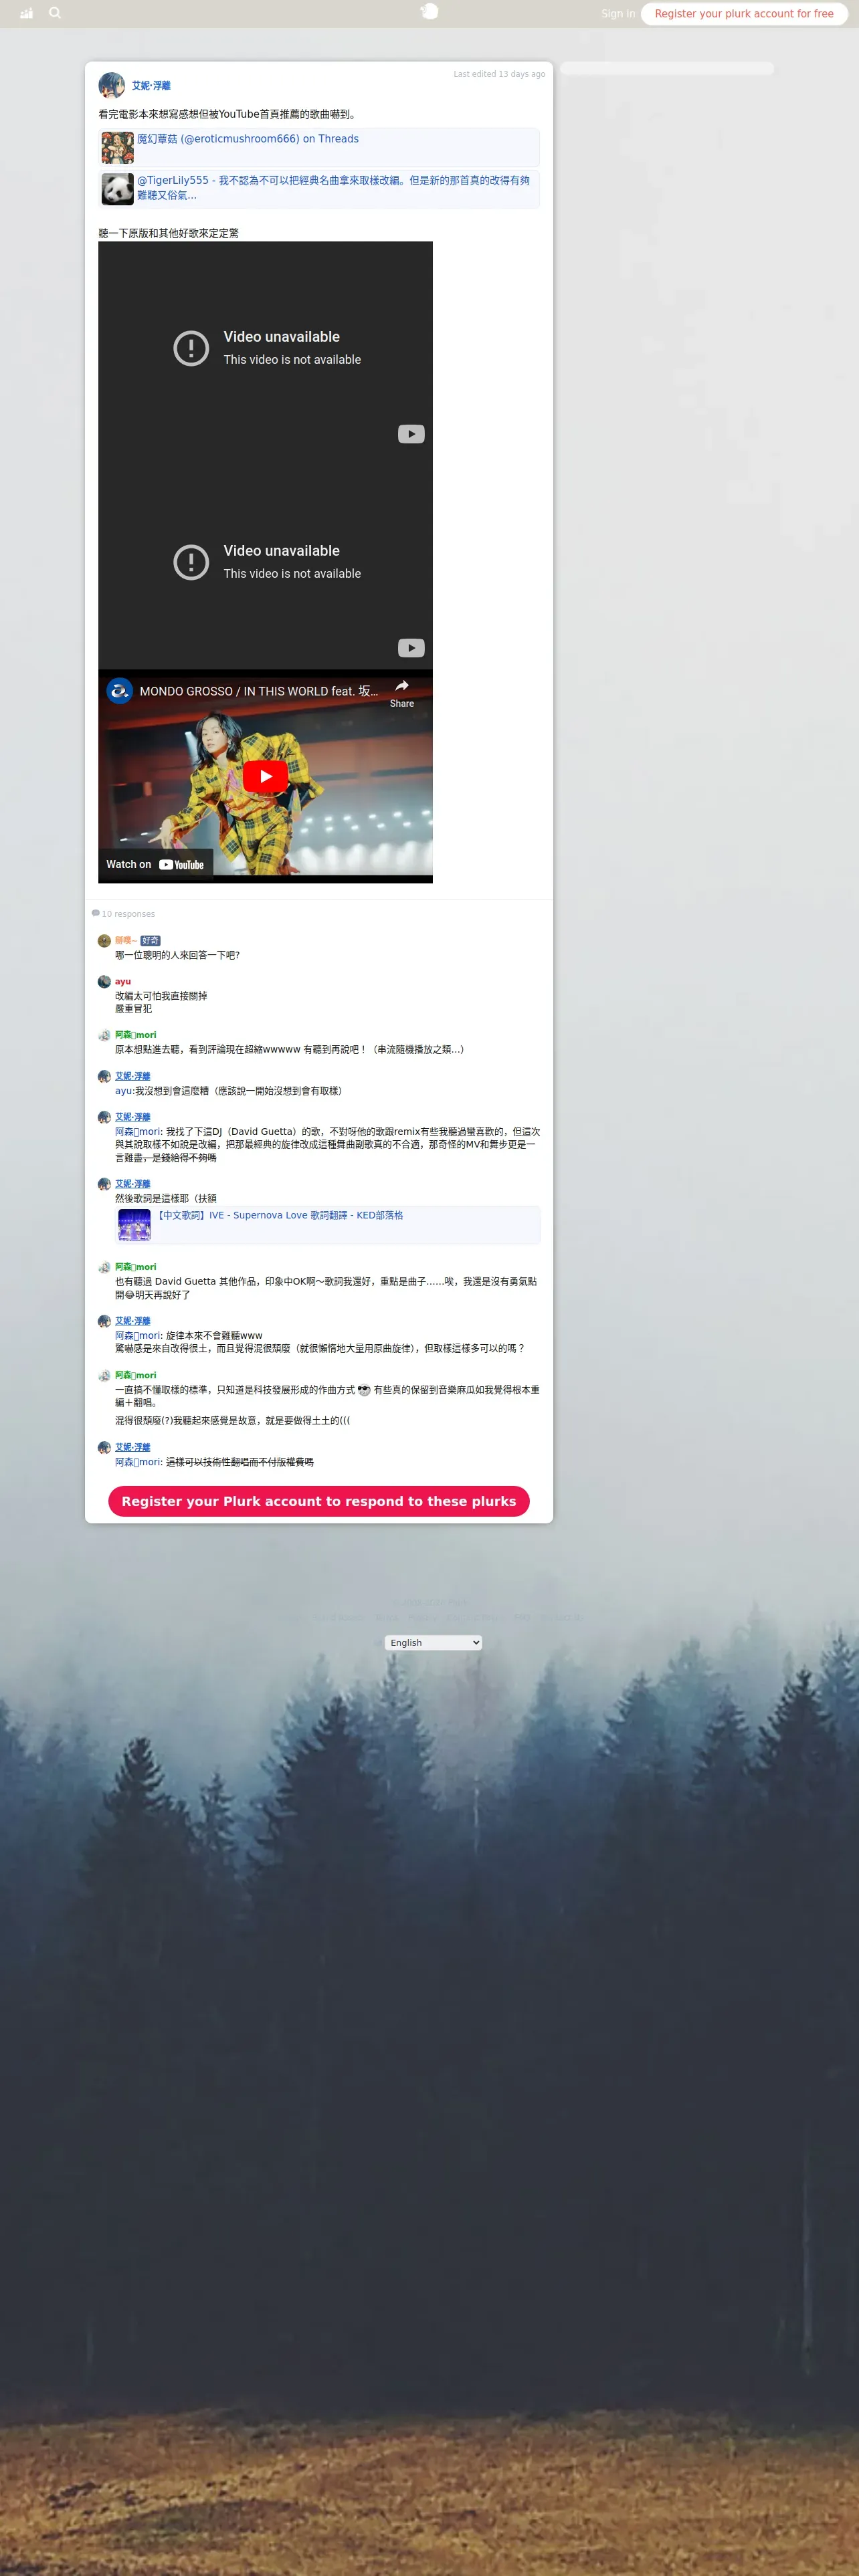Open 阿森mori avatar on the 也有聽過 David Guetta reply
859x2576 pixels.
pos(104,1267)
